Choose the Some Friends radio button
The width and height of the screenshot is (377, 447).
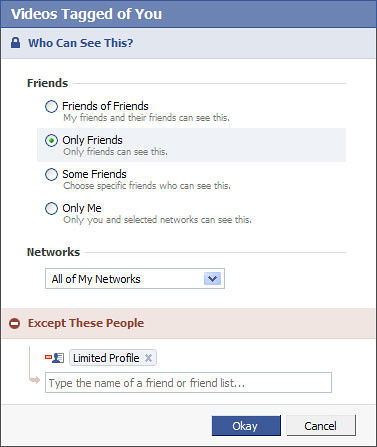pos(51,174)
